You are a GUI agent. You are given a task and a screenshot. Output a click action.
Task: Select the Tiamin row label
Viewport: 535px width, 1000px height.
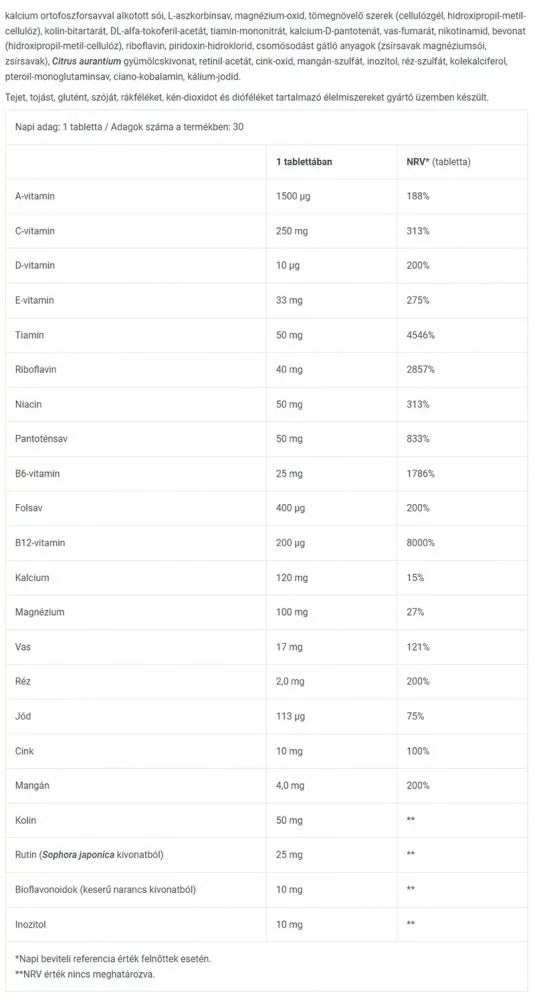[27, 335]
